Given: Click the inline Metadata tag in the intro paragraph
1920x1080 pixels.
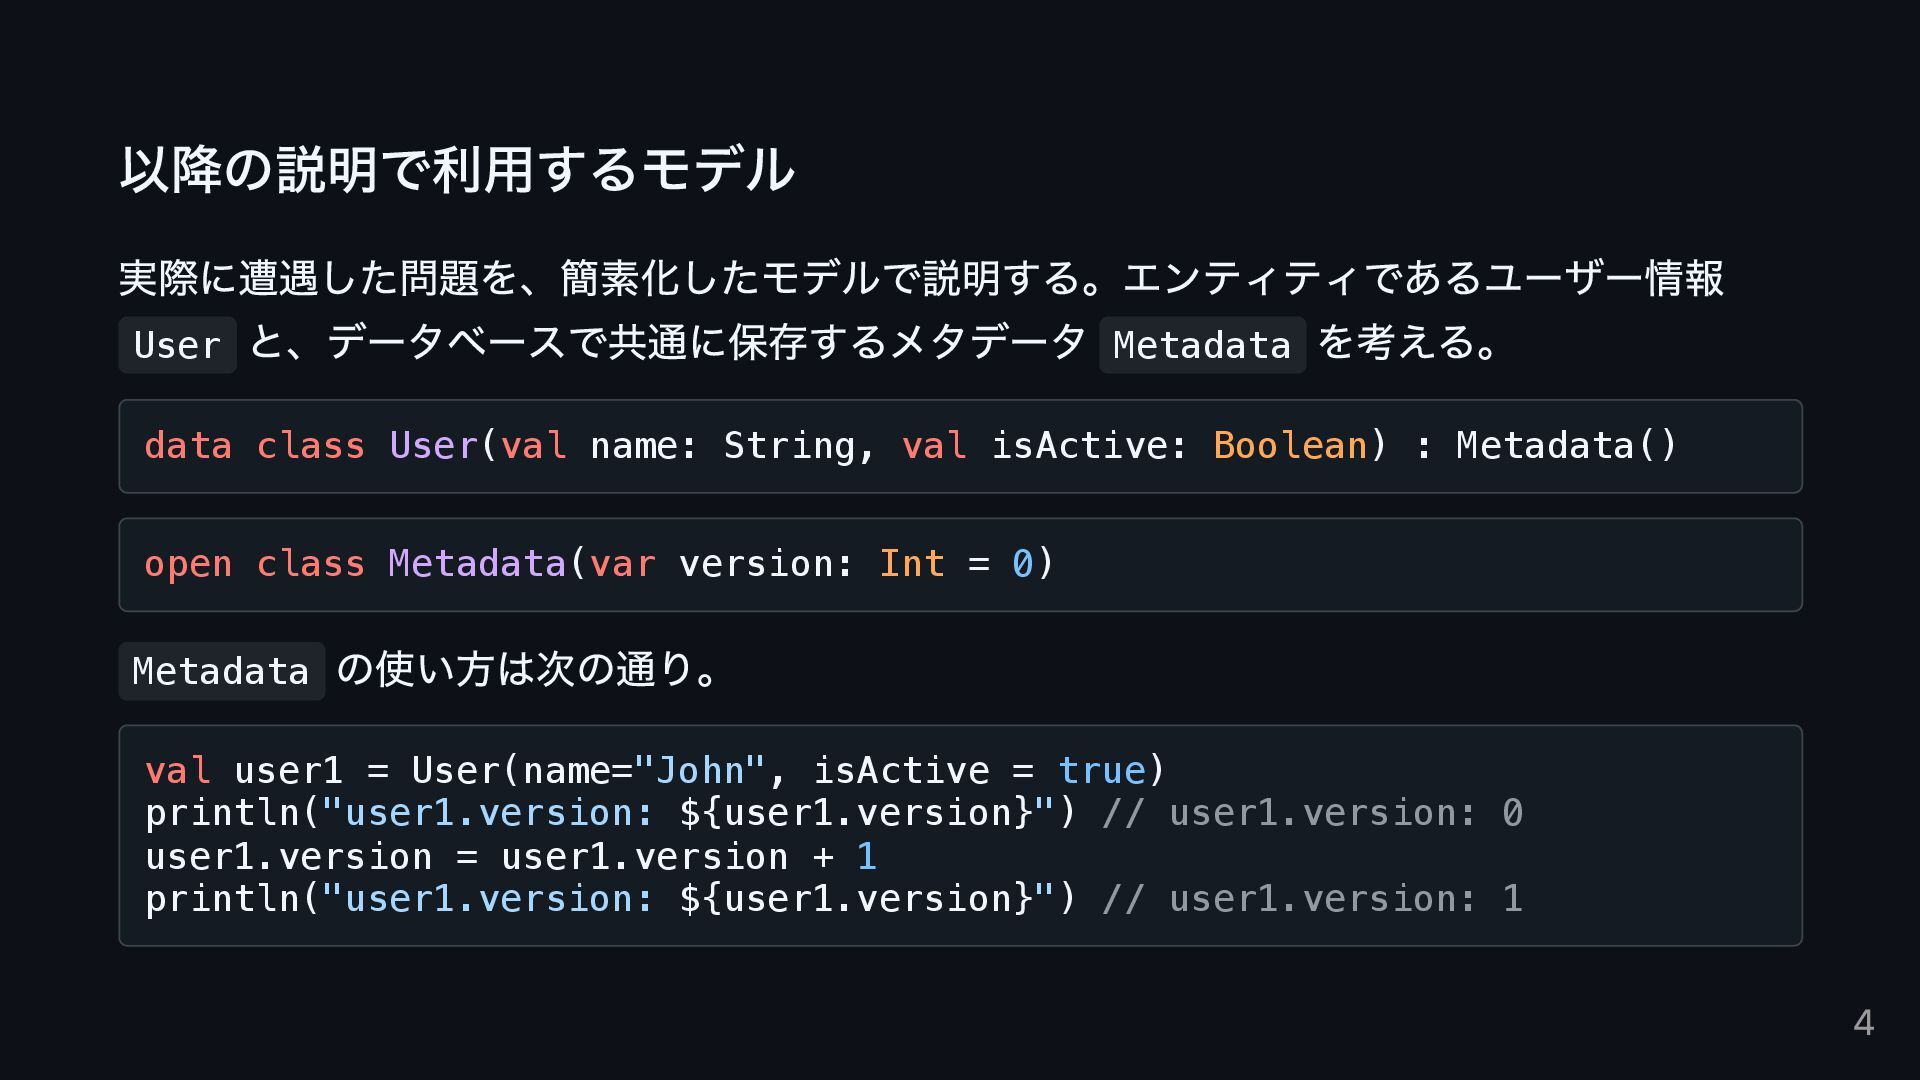Looking at the screenshot, I should [1201, 345].
